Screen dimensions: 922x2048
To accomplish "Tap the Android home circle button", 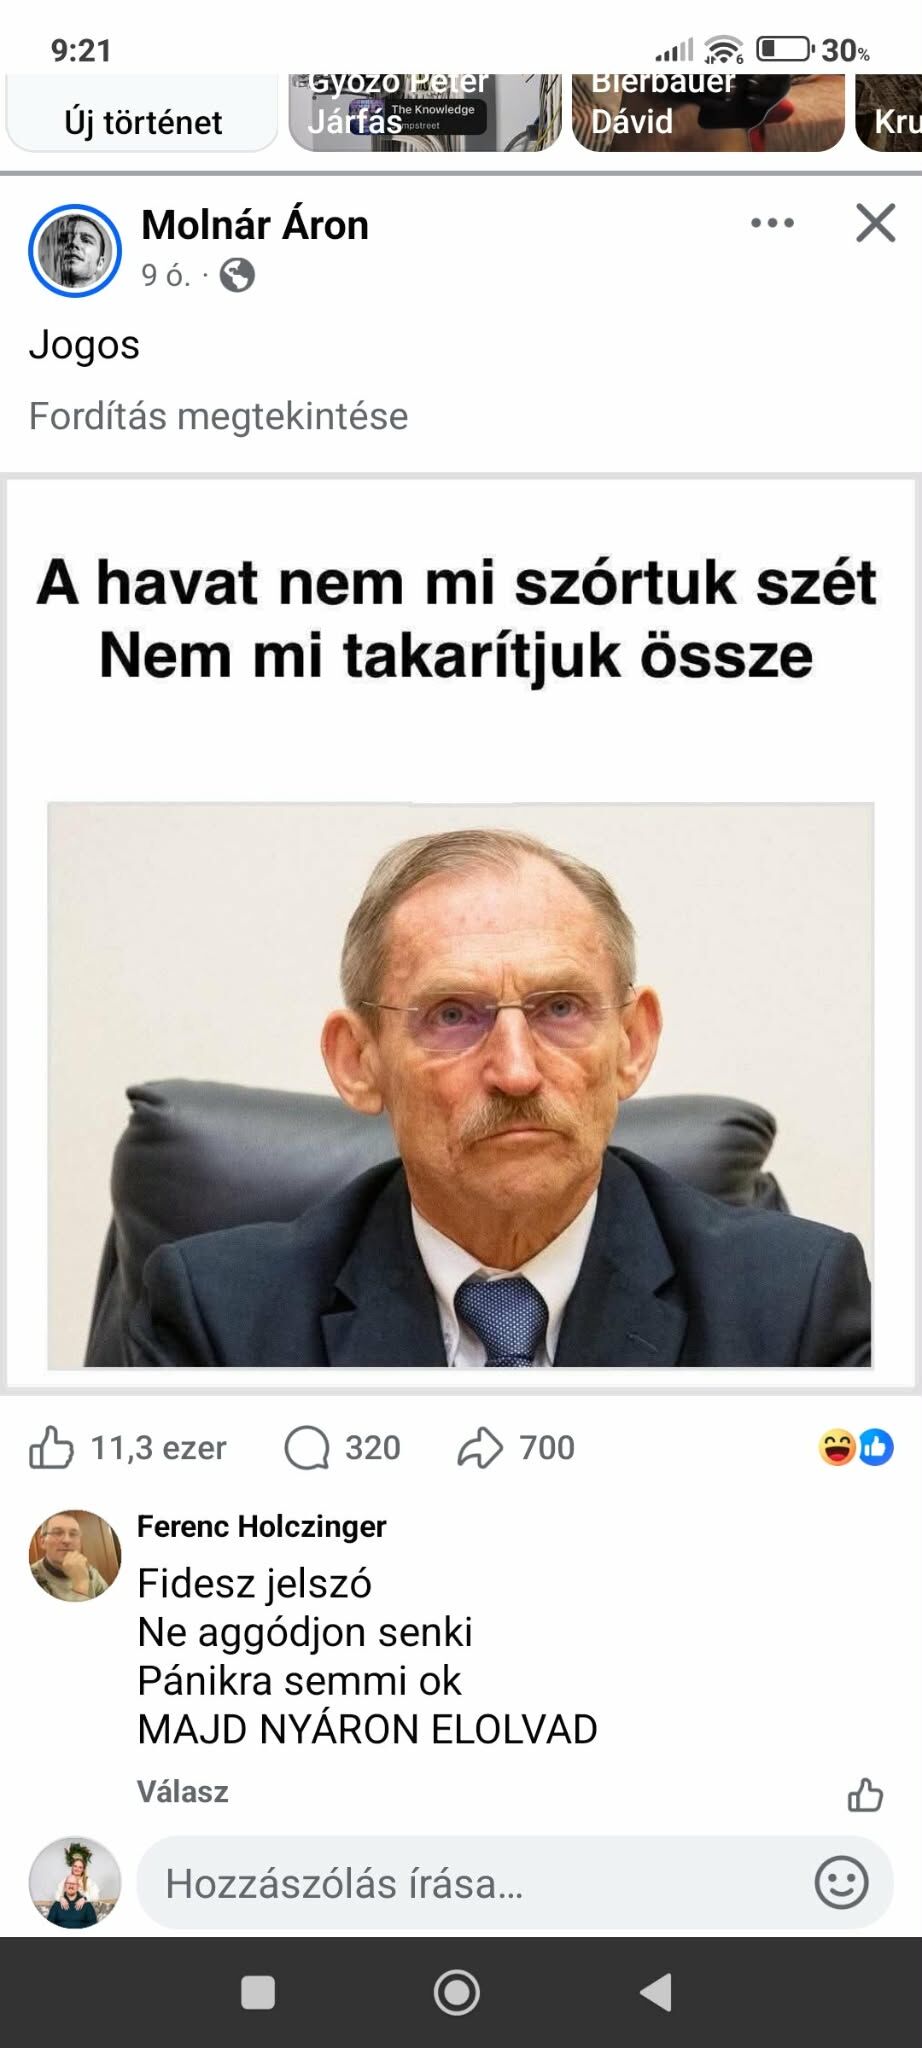I will (456, 1993).
